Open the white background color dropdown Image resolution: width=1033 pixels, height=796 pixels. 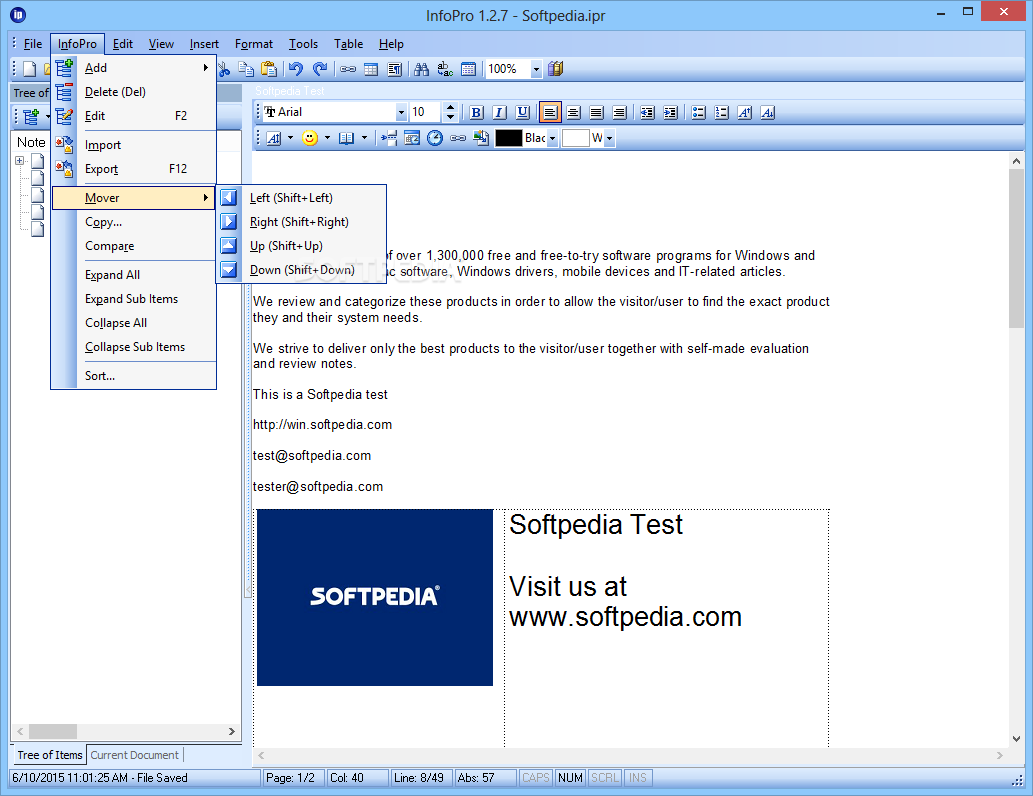(609, 138)
